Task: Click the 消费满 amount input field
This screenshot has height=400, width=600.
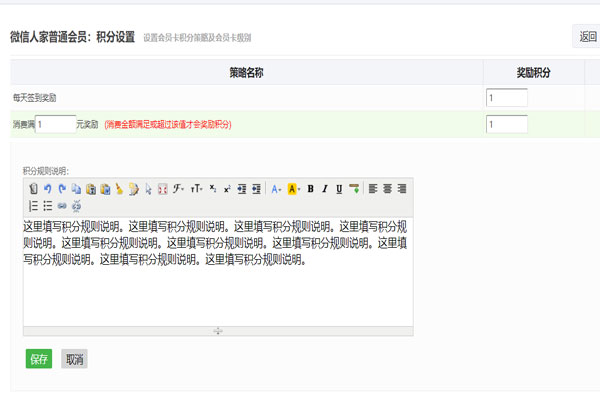Action: click(55, 124)
